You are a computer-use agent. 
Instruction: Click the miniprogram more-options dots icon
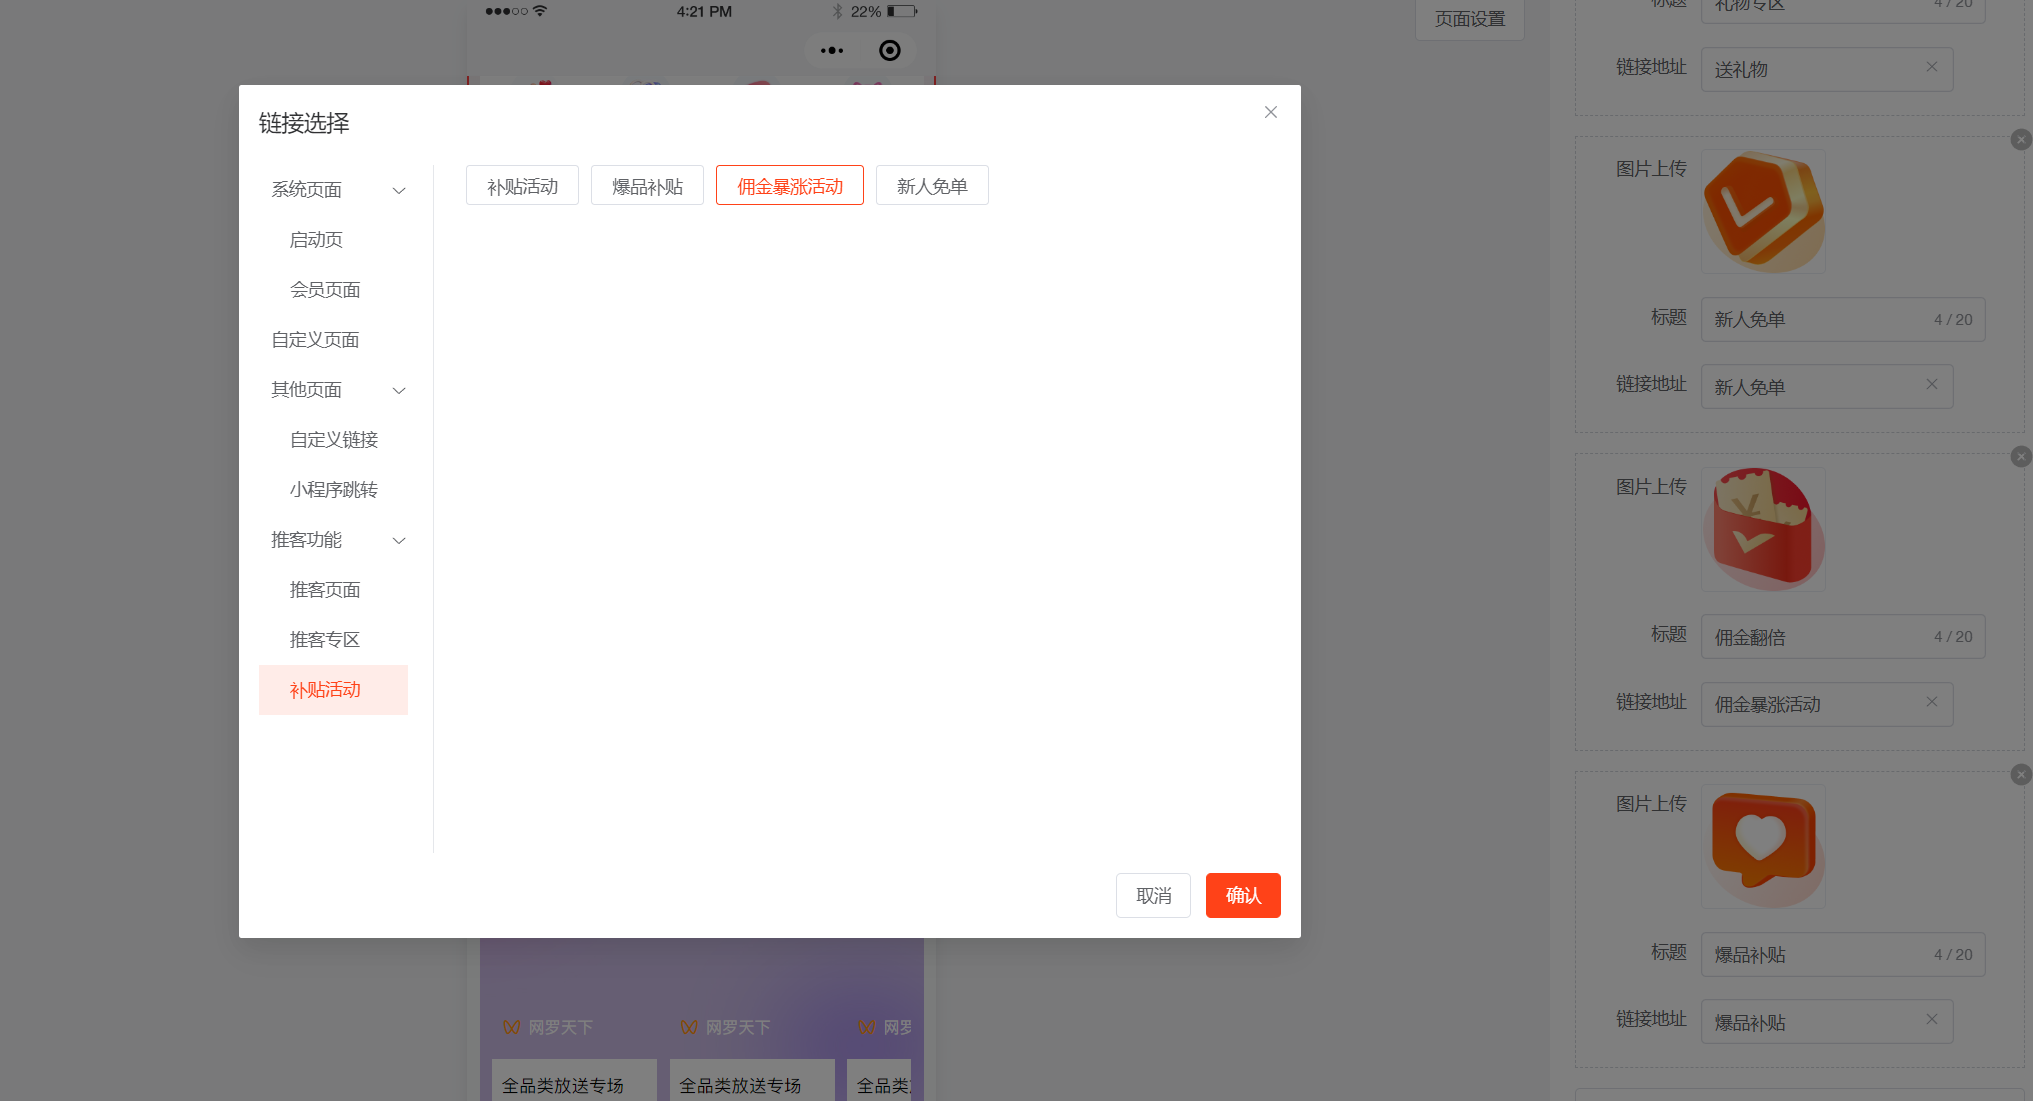[x=831, y=50]
